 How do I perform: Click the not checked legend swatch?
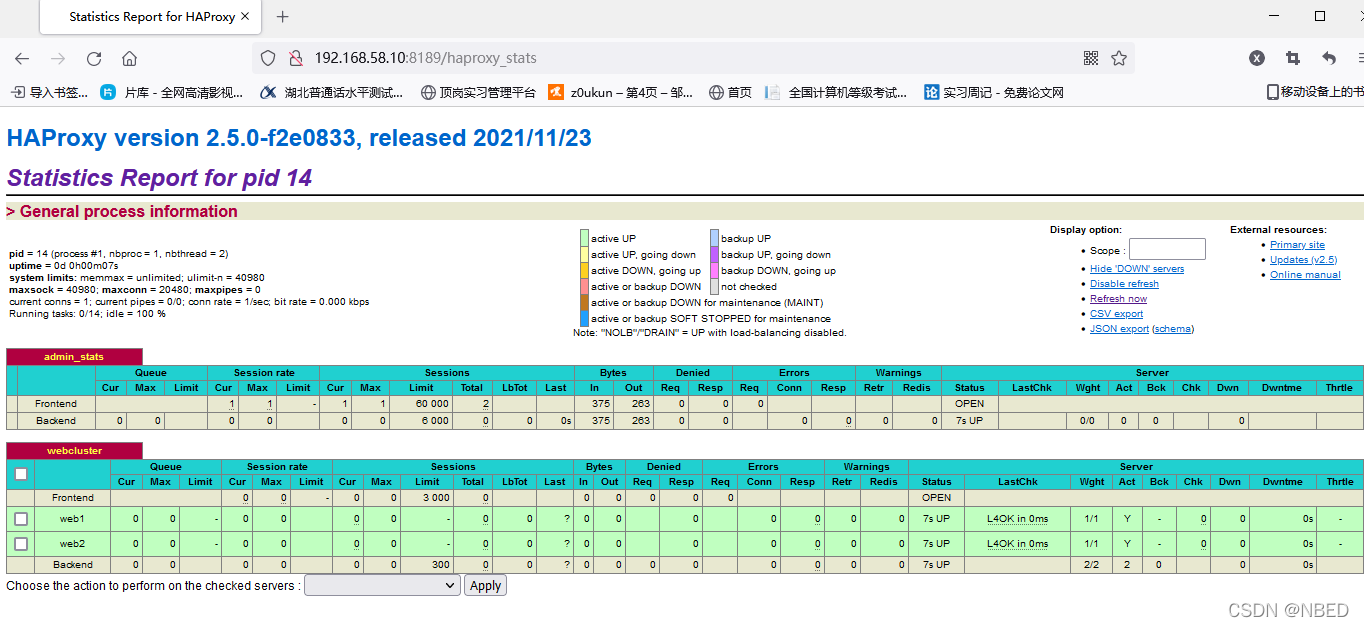pyautogui.click(x=714, y=286)
